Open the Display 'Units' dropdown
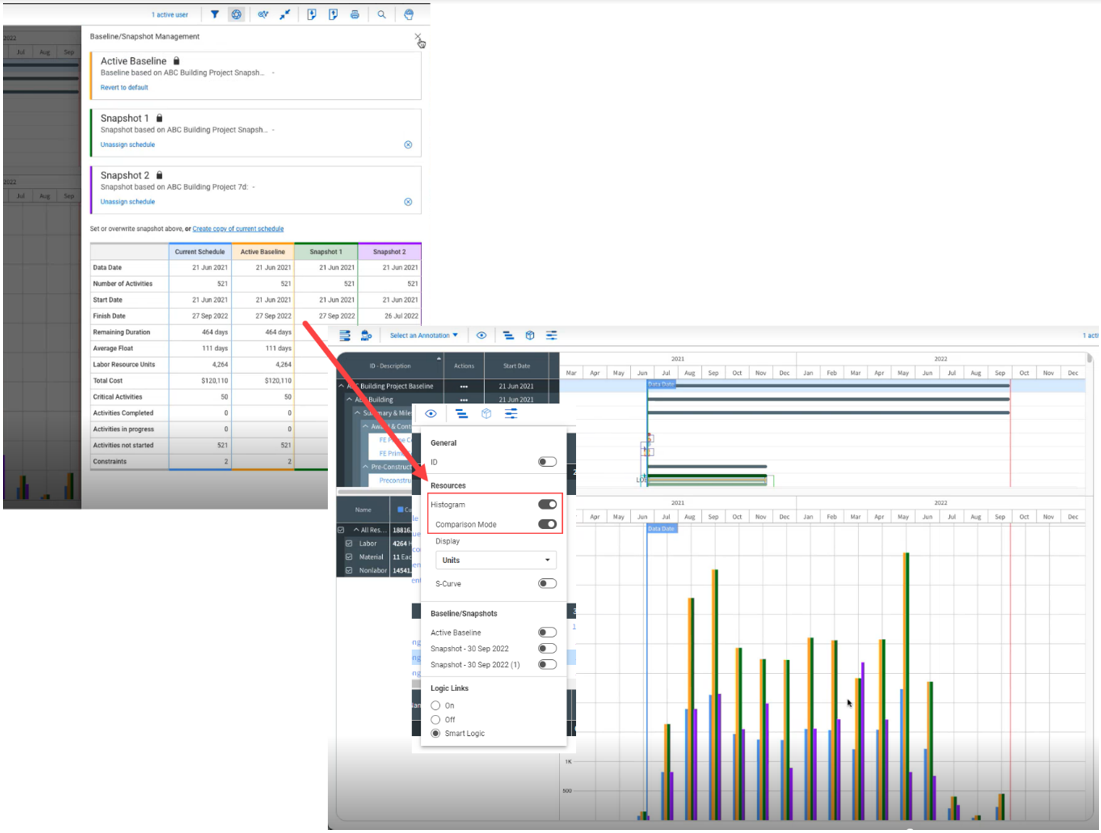The width and height of the screenshot is (1101, 833). tap(497, 561)
